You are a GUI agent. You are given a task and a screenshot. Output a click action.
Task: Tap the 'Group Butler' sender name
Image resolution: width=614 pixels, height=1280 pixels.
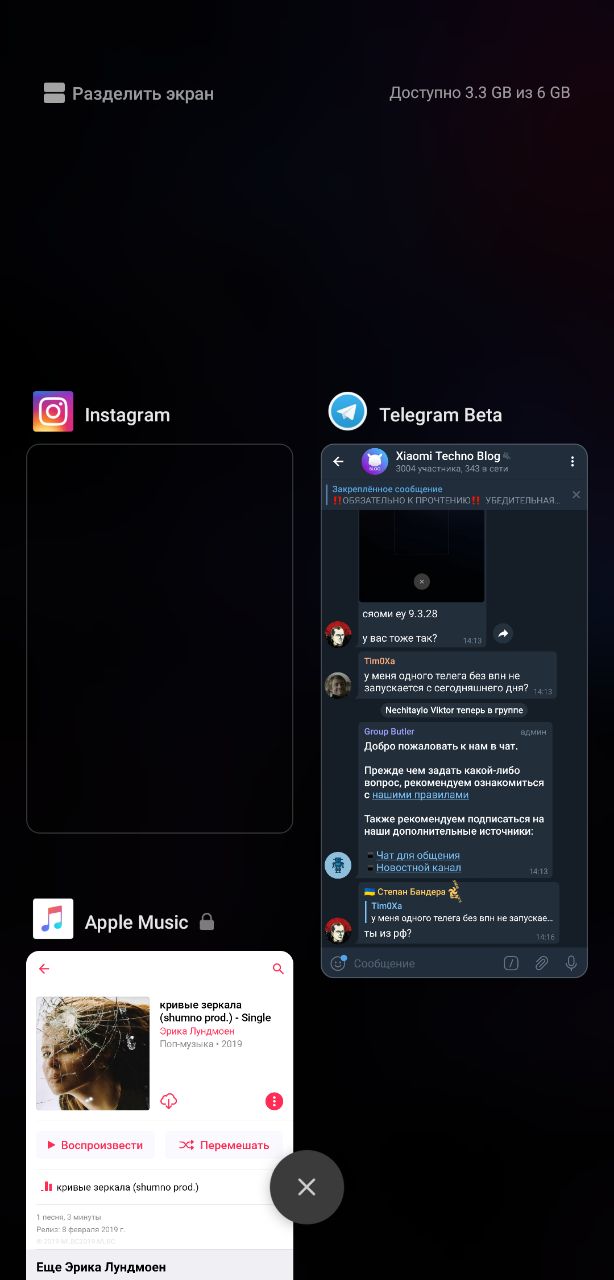389,731
